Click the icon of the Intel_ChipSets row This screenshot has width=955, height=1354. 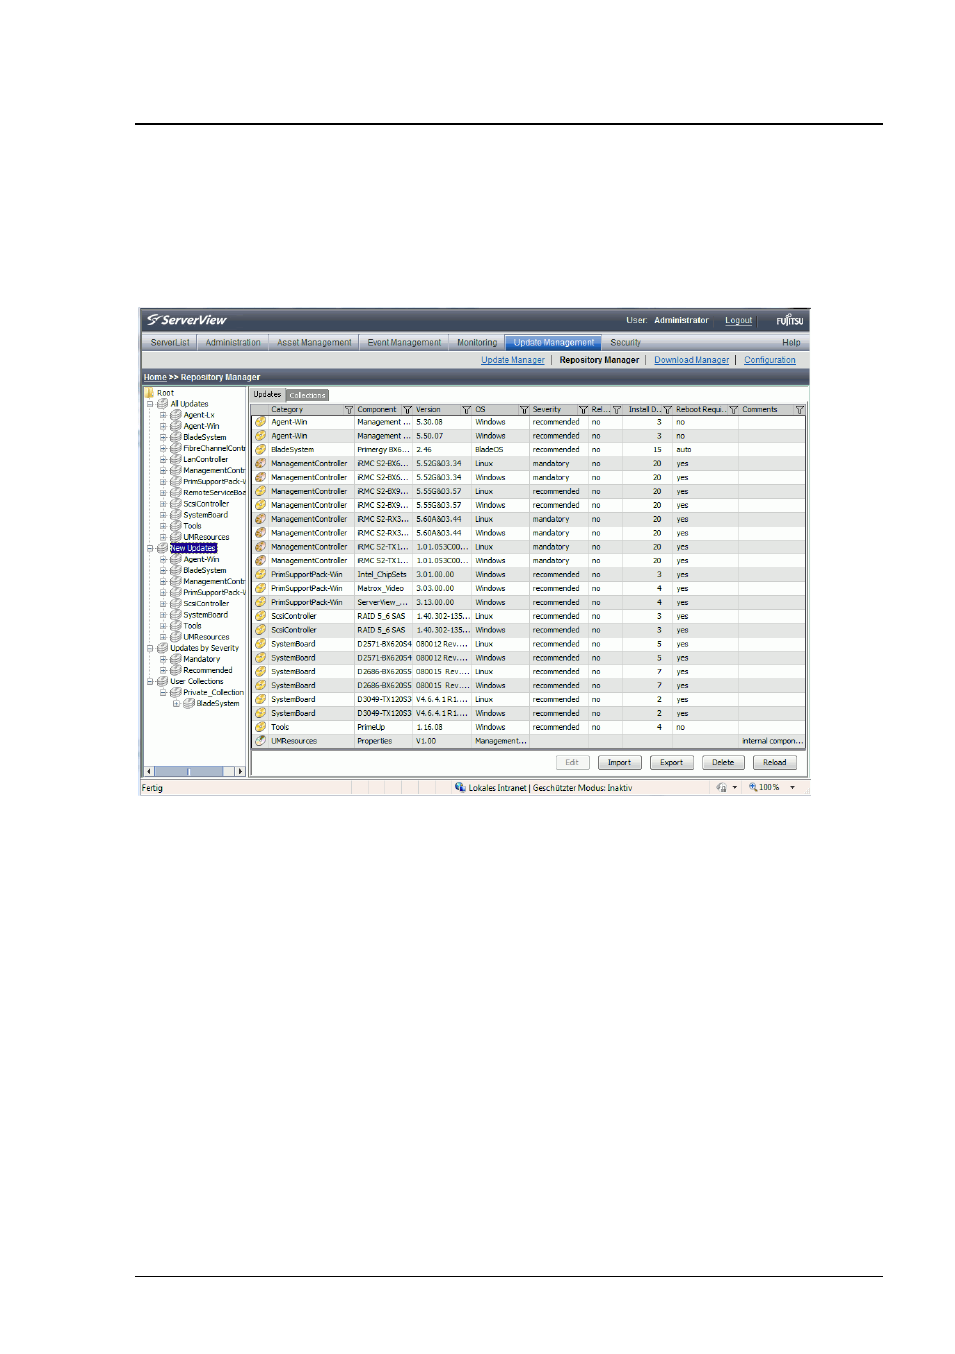pos(260,575)
